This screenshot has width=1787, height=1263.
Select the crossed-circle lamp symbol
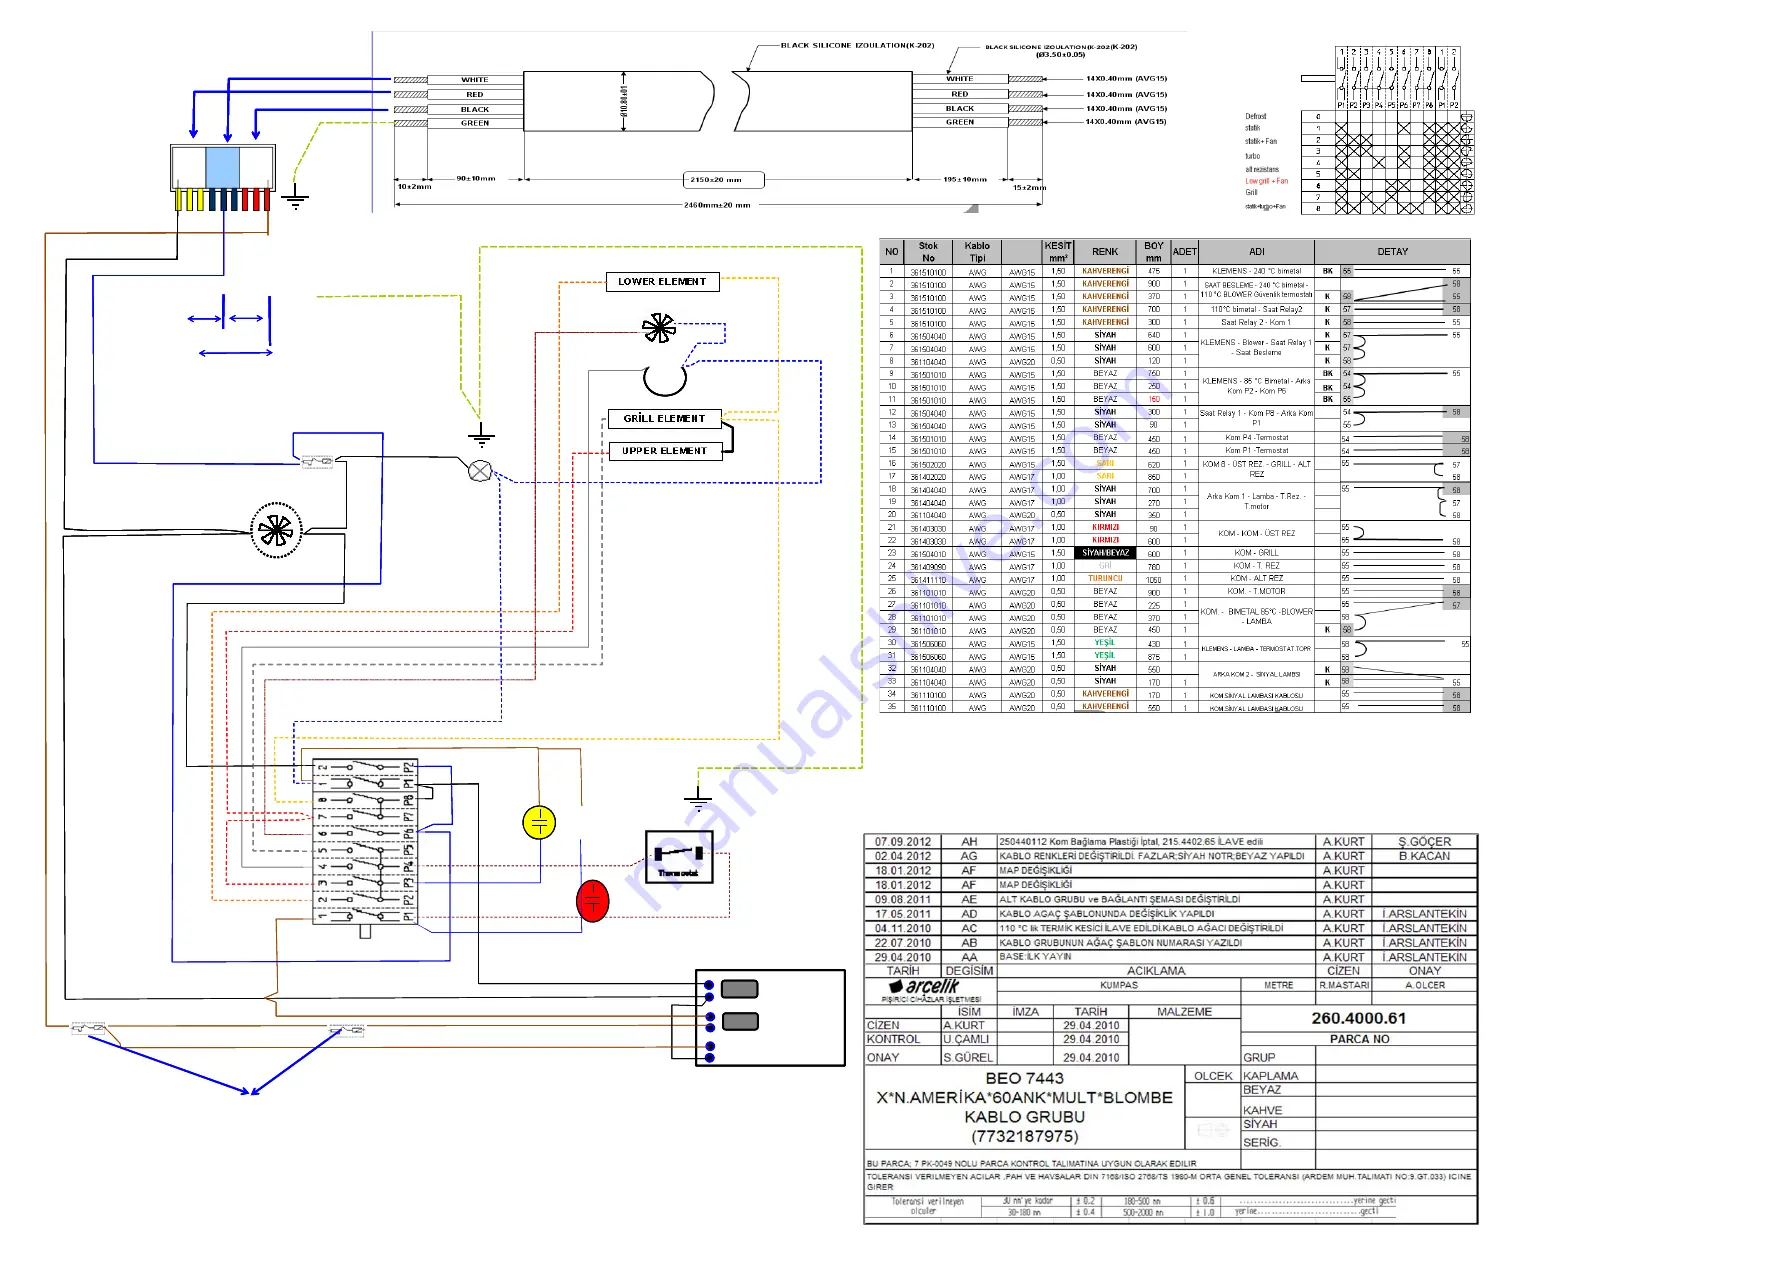pyautogui.click(x=480, y=471)
